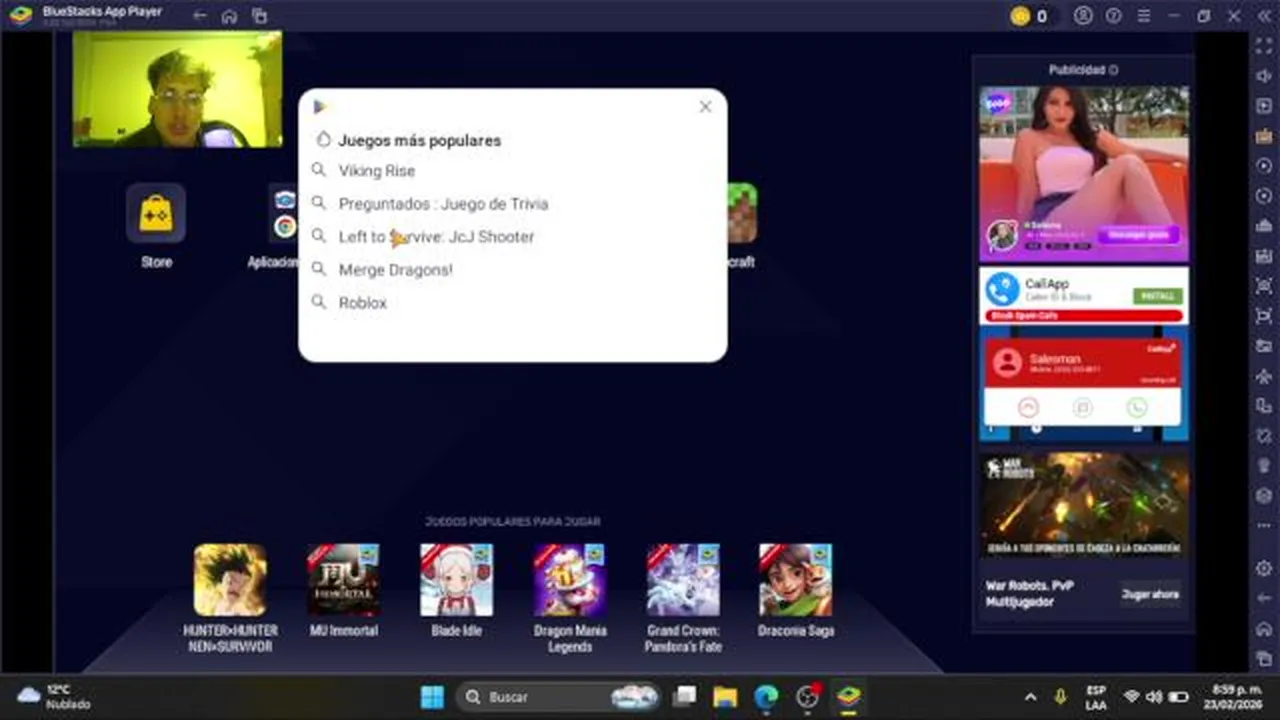Image resolution: width=1280 pixels, height=720 pixels.
Task: Open the Minecraft app icon
Action: coord(742,213)
